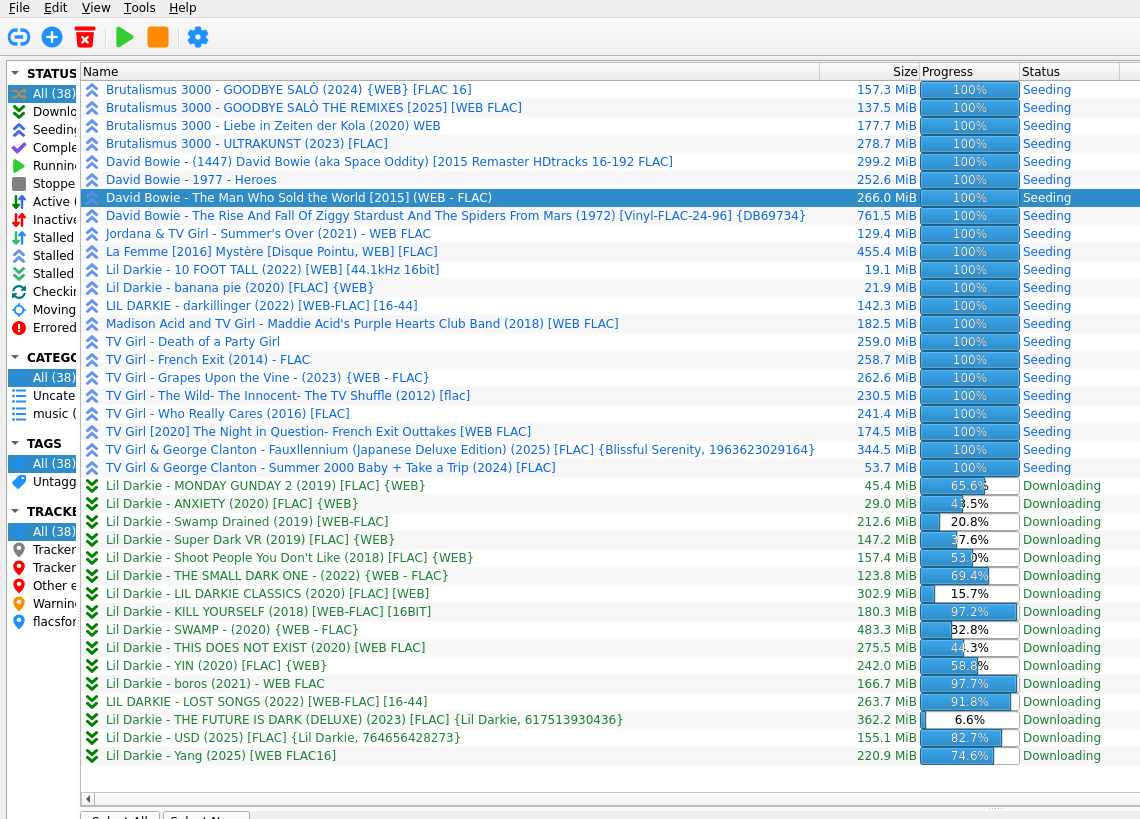Image resolution: width=1140 pixels, height=819 pixels.
Task: Sort torrents by the Name column header
Action: point(450,71)
